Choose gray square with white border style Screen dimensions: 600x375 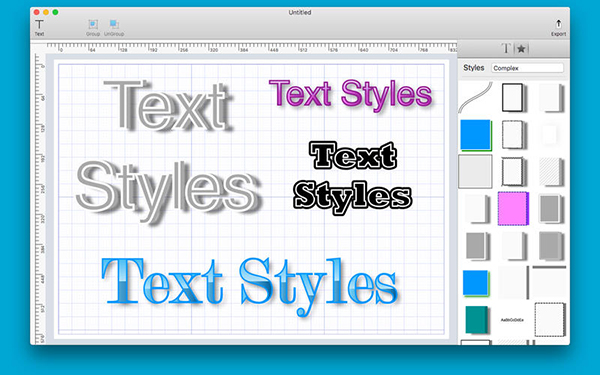[x=550, y=209]
